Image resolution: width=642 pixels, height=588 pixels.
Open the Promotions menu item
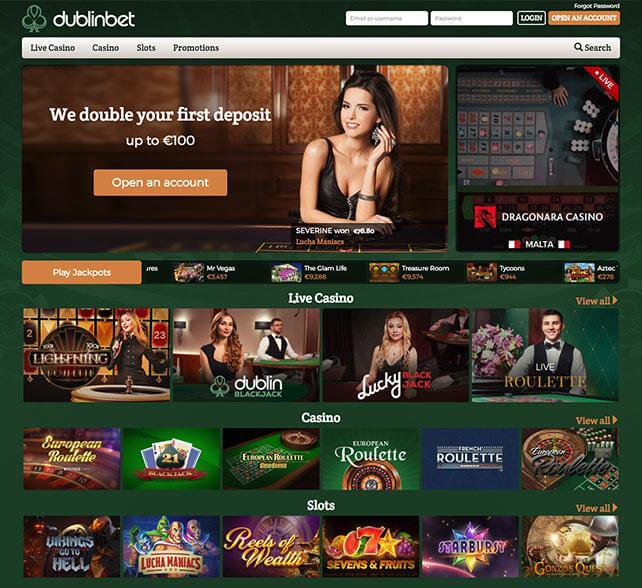click(x=196, y=48)
